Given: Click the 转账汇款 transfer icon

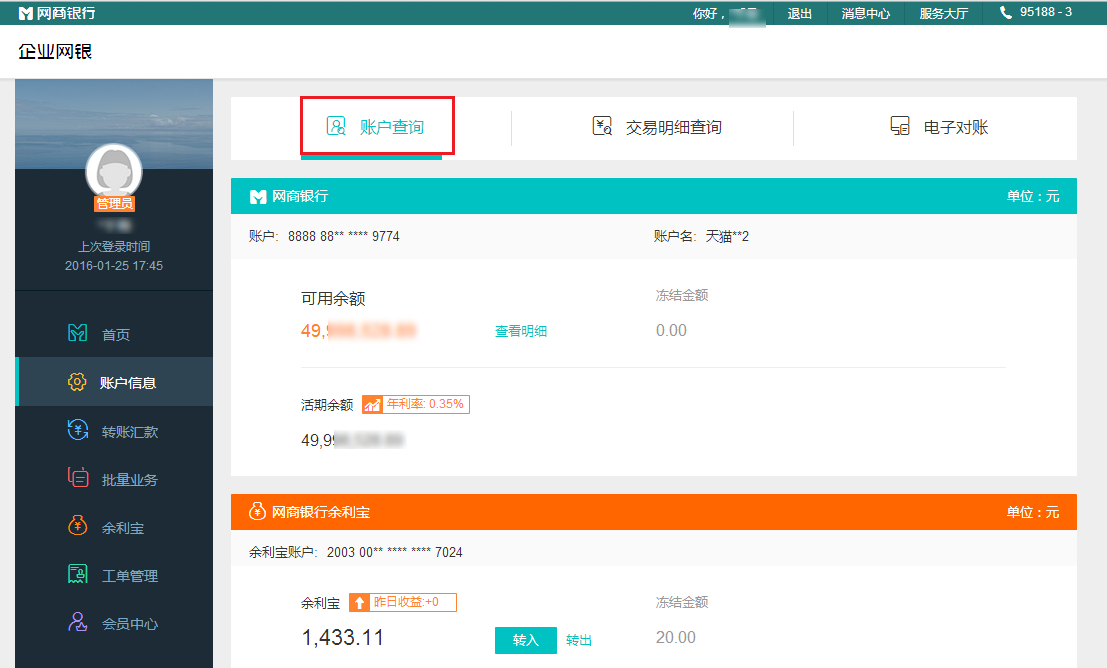Looking at the screenshot, I should point(78,430).
